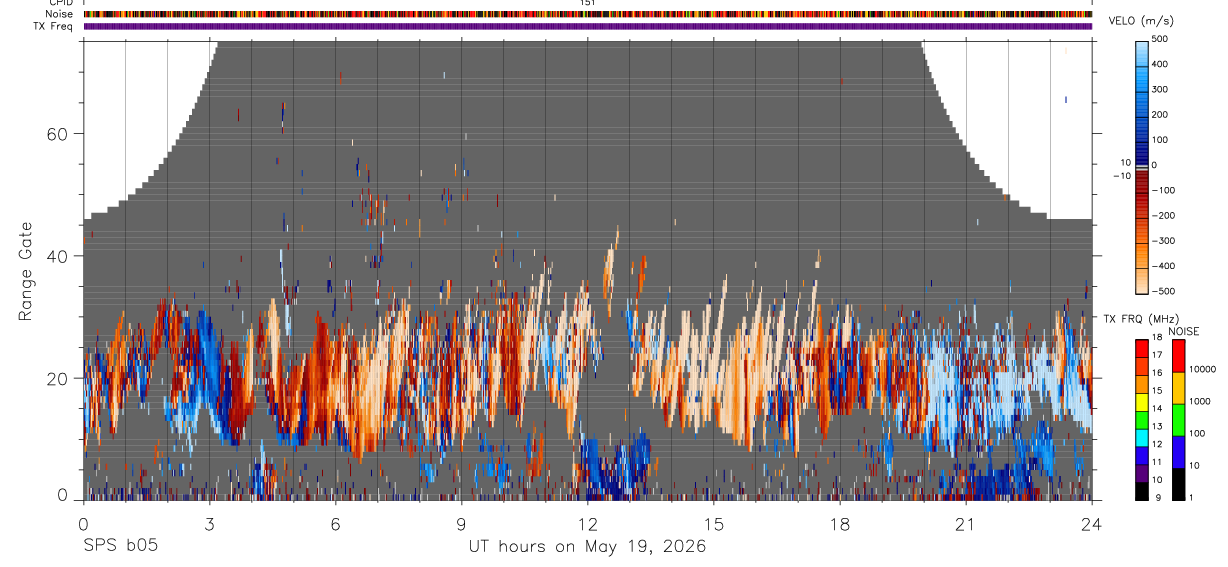Click the 6 tick on UT hours axis
Viewport: 1228px width, 567px height.
coord(335,522)
